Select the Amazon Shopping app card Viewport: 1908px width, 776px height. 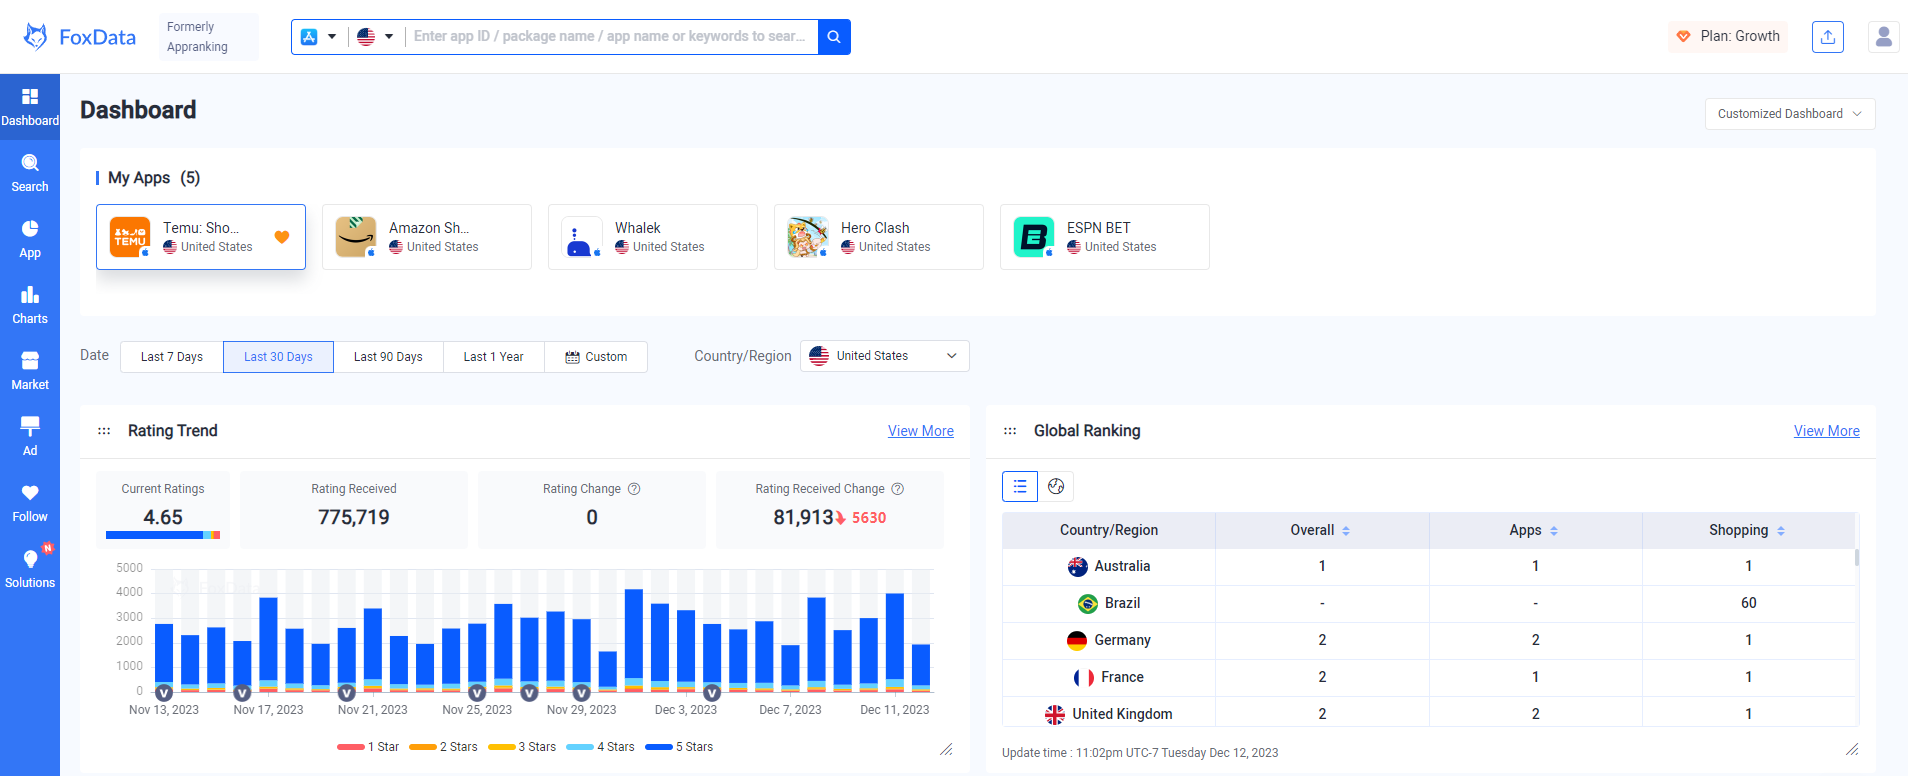pos(427,237)
